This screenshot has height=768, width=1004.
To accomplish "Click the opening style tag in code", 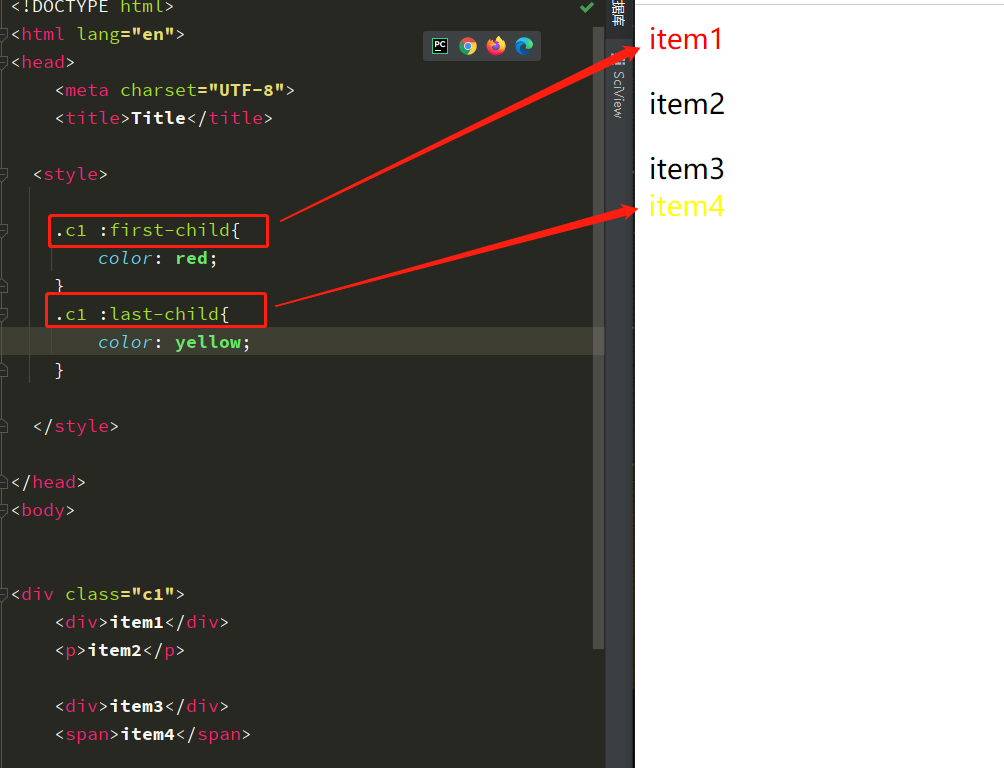I will pyautogui.click(x=70, y=174).
